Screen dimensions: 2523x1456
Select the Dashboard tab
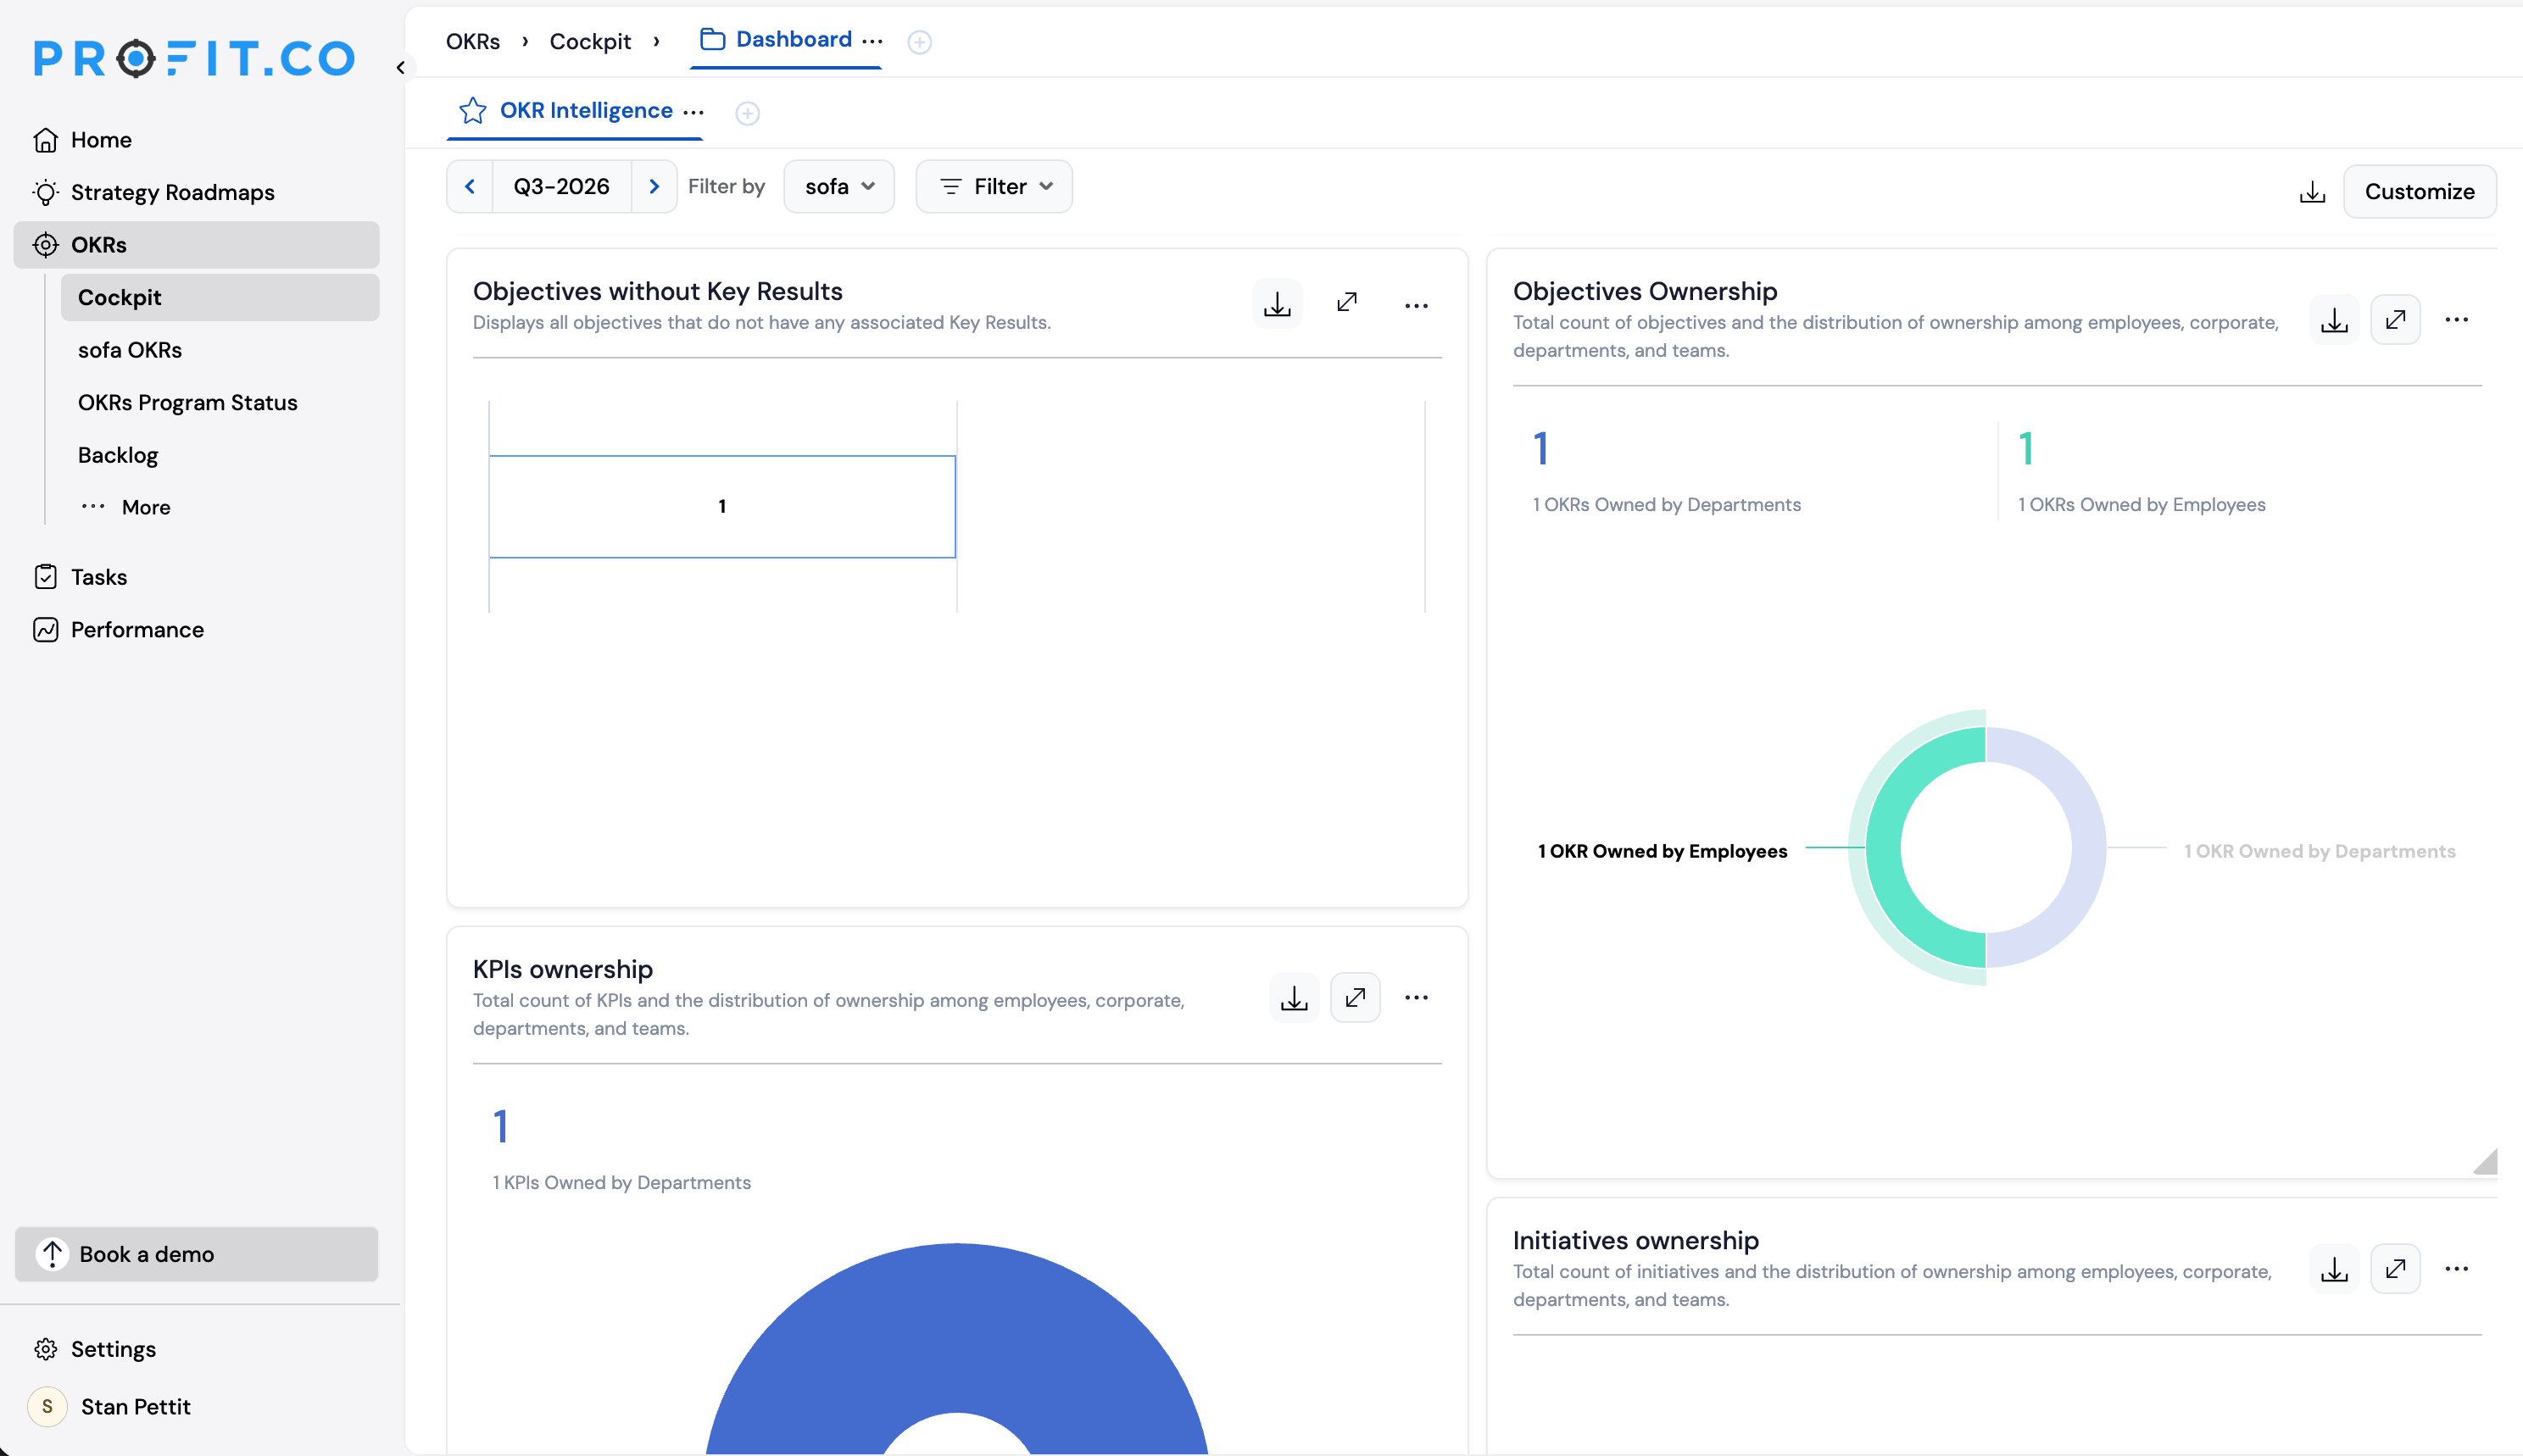(x=776, y=39)
